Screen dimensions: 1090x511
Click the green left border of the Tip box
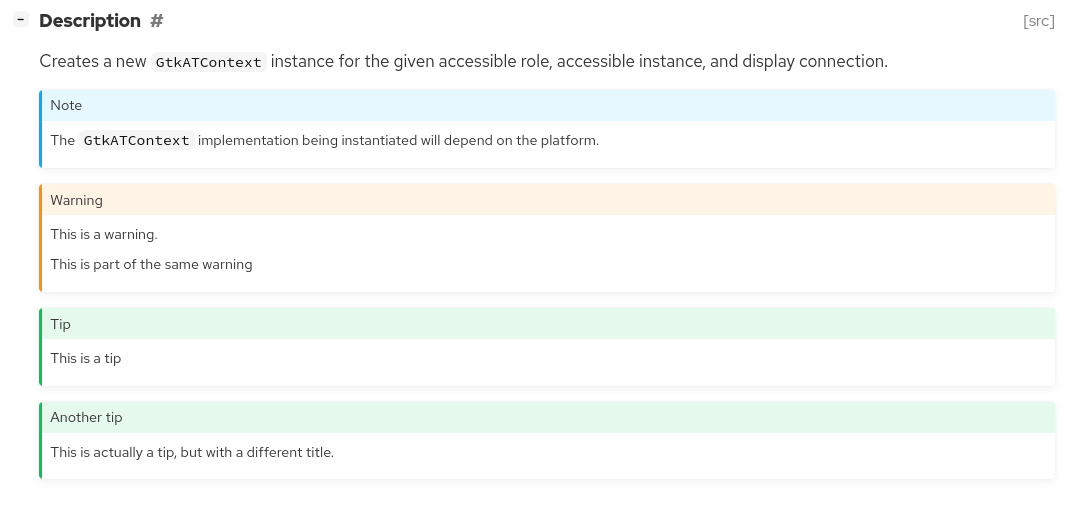pyautogui.click(x=41, y=346)
